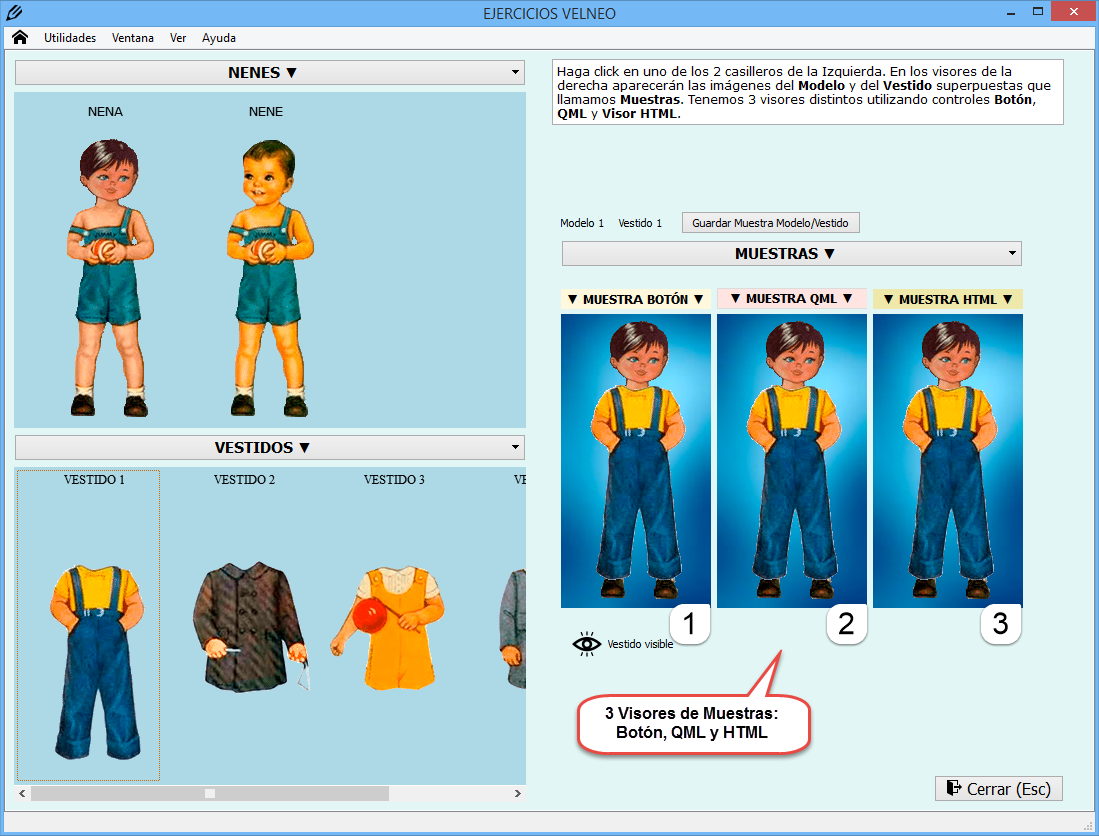Click the right arrow of dress scrollbar
1099x836 pixels.
[x=517, y=793]
